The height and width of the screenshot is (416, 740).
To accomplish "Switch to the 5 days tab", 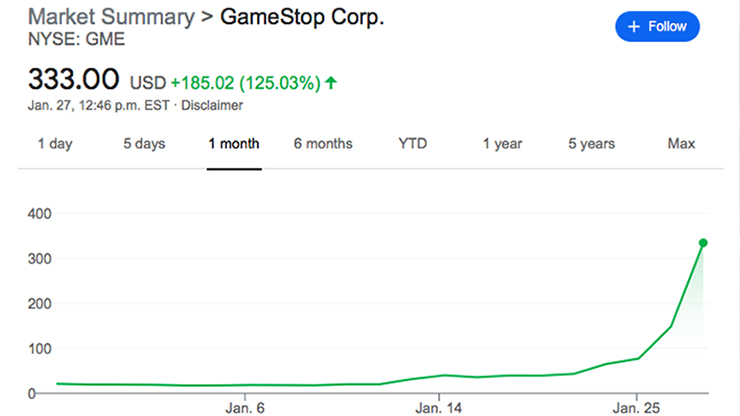I will coord(144,144).
